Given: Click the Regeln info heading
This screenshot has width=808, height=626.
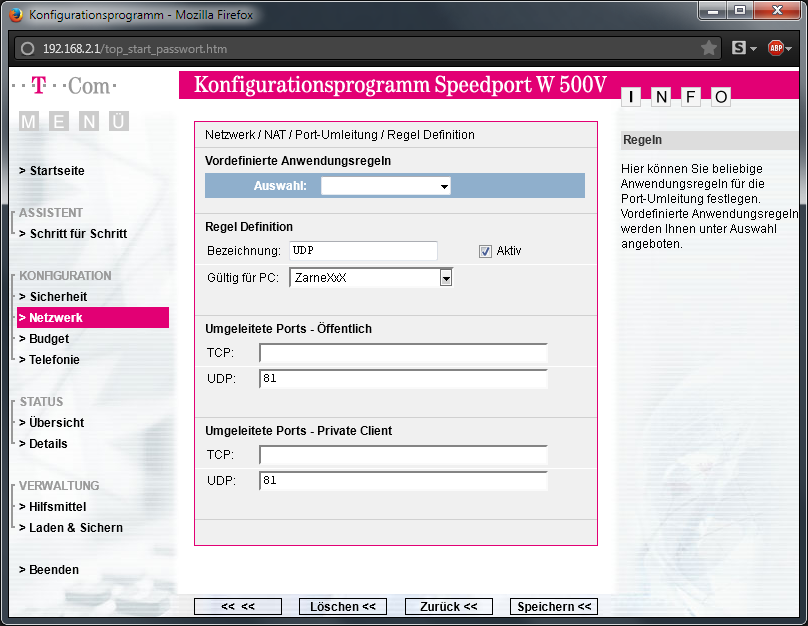Looking at the screenshot, I should click(x=642, y=140).
